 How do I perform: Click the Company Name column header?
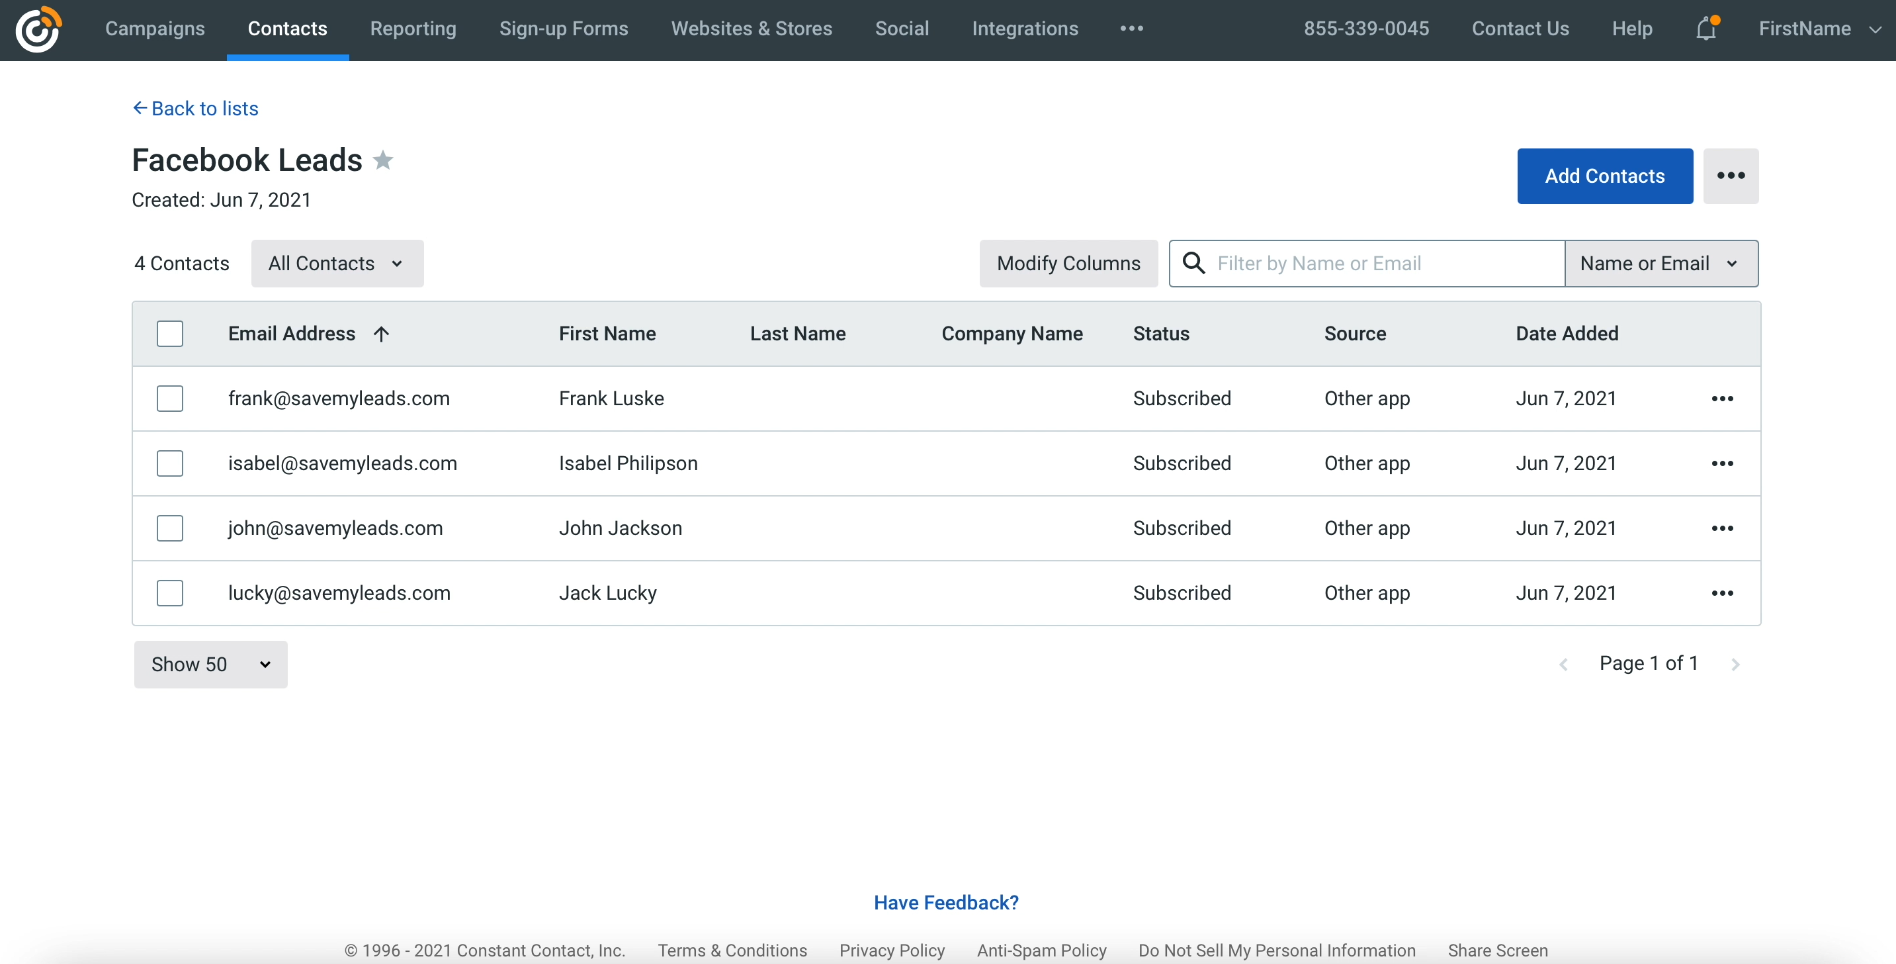[x=1012, y=334]
